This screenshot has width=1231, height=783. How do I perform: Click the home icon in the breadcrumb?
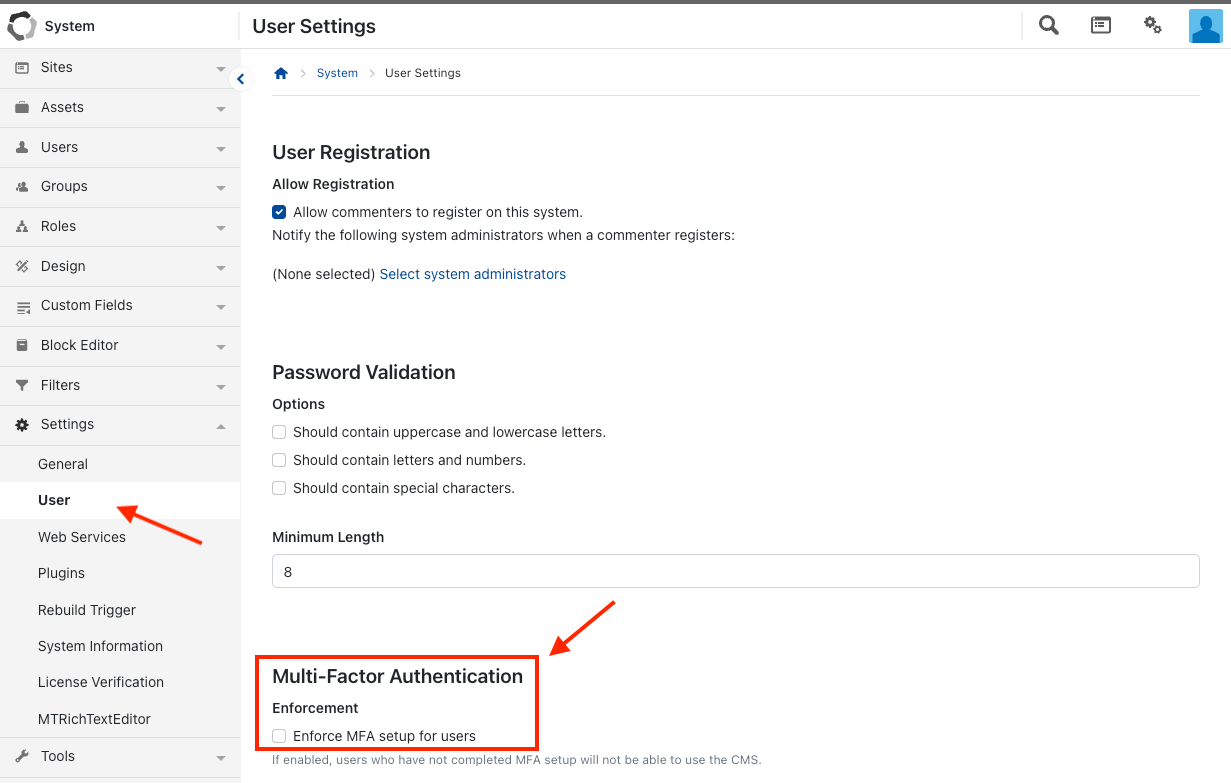pyautogui.click(x=281, y=73)
